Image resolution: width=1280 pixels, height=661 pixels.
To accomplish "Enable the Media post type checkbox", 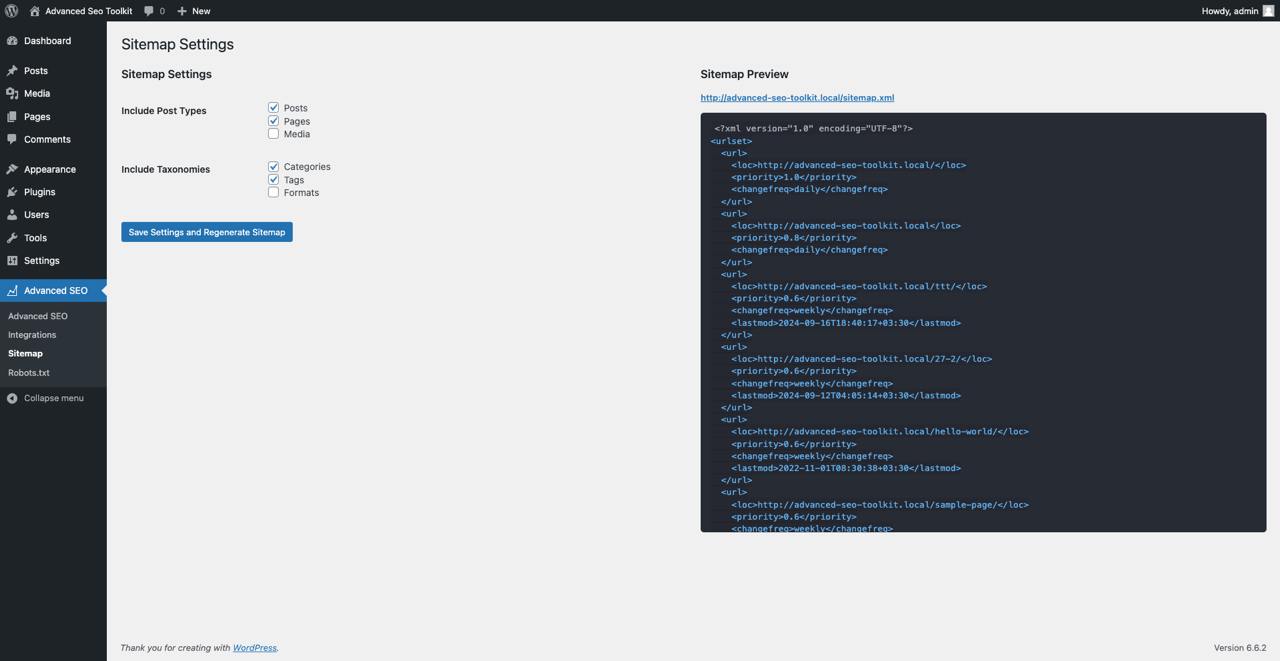I will coord(273,133).
